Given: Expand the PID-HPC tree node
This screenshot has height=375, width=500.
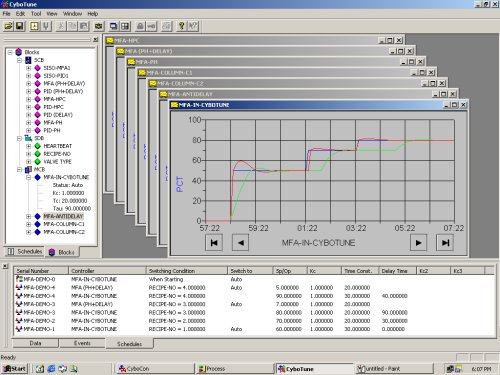Looking at the screenshot, I should click(28, 107).
